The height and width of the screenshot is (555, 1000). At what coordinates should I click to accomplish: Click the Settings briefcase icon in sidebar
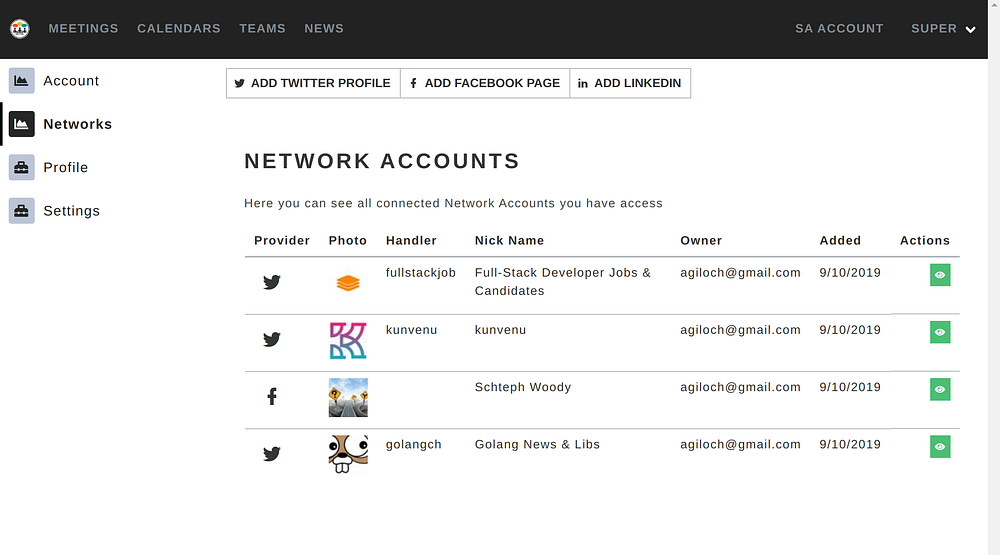[x=22, y=211]
